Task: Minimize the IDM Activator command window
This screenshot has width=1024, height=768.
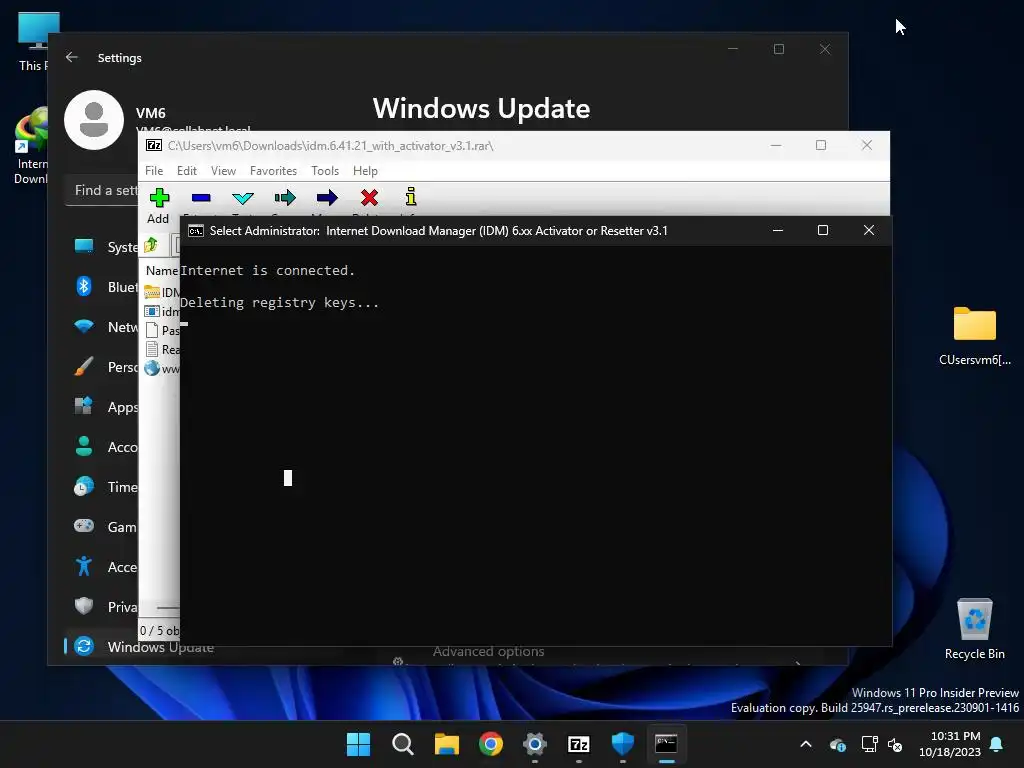Action: [778, 230]
